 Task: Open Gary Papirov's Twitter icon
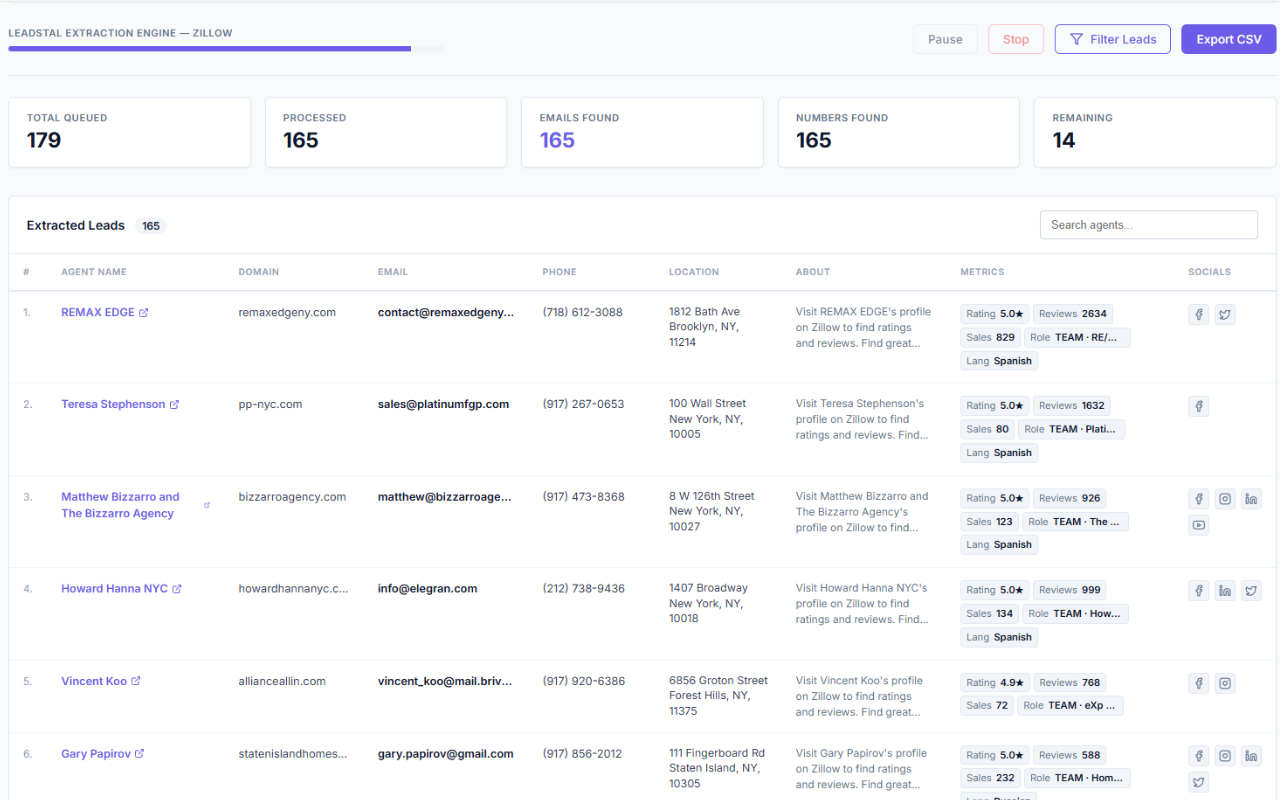coord(1199,782)
